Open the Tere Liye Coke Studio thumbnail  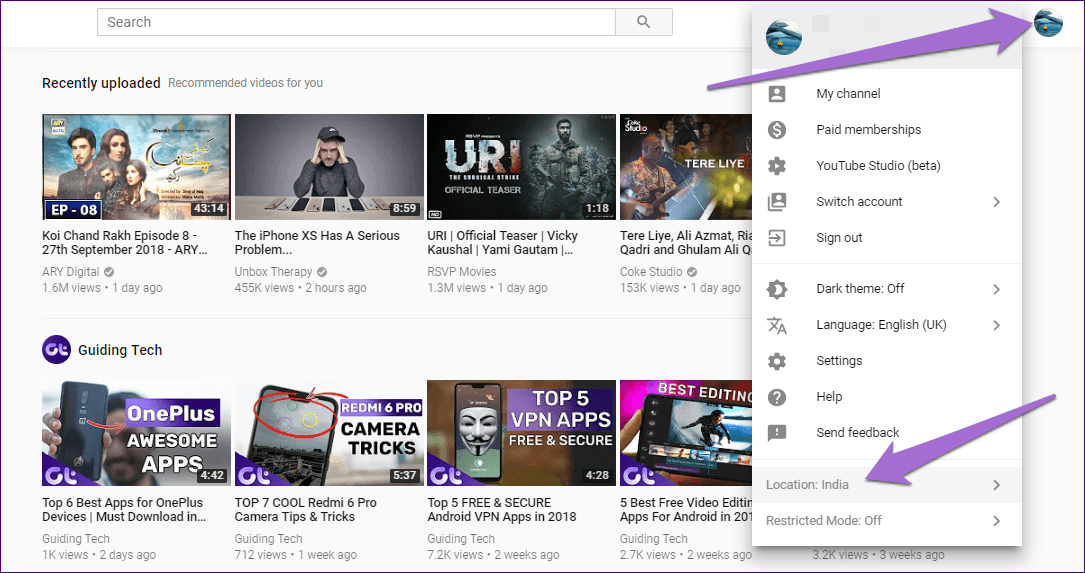point(686,167)
